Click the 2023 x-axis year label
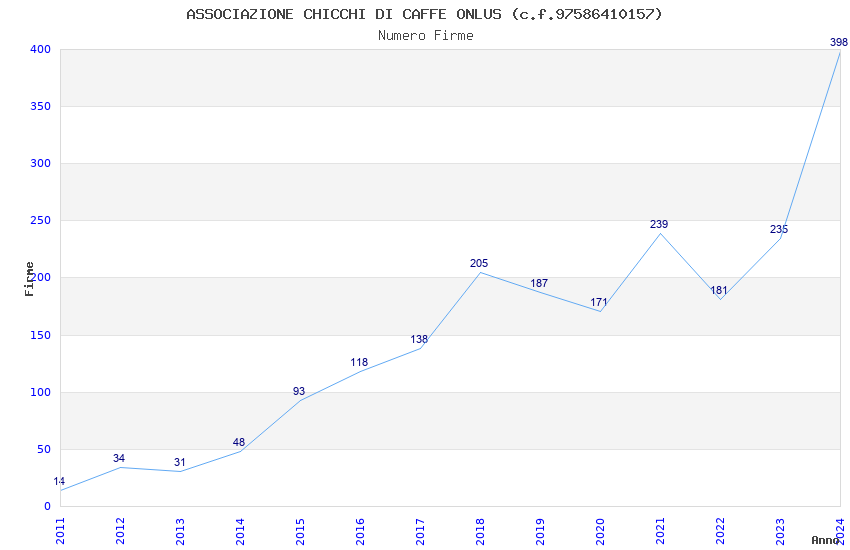This screenshot has width=850, height=550. click(780, 532)
